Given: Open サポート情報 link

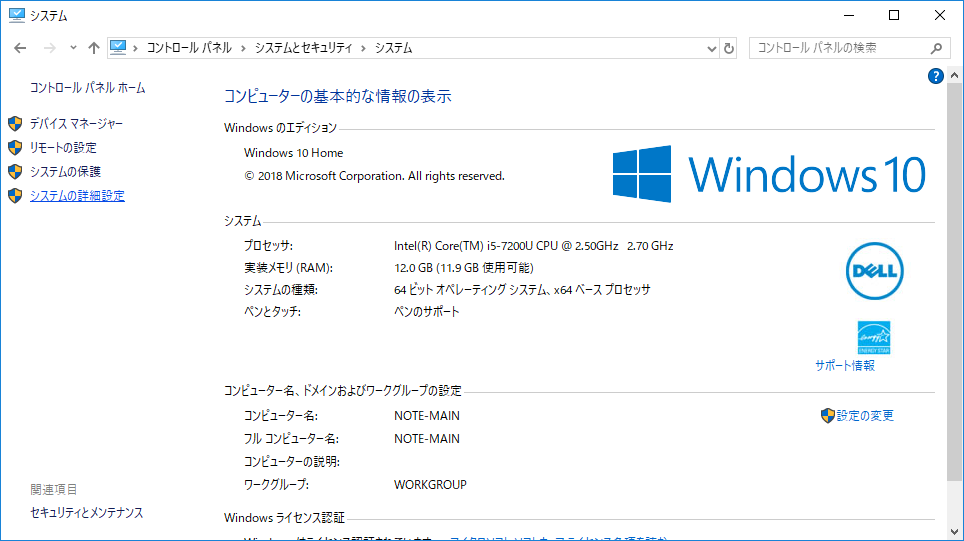Looking at the screenshot, I should (x=845, y=366).
